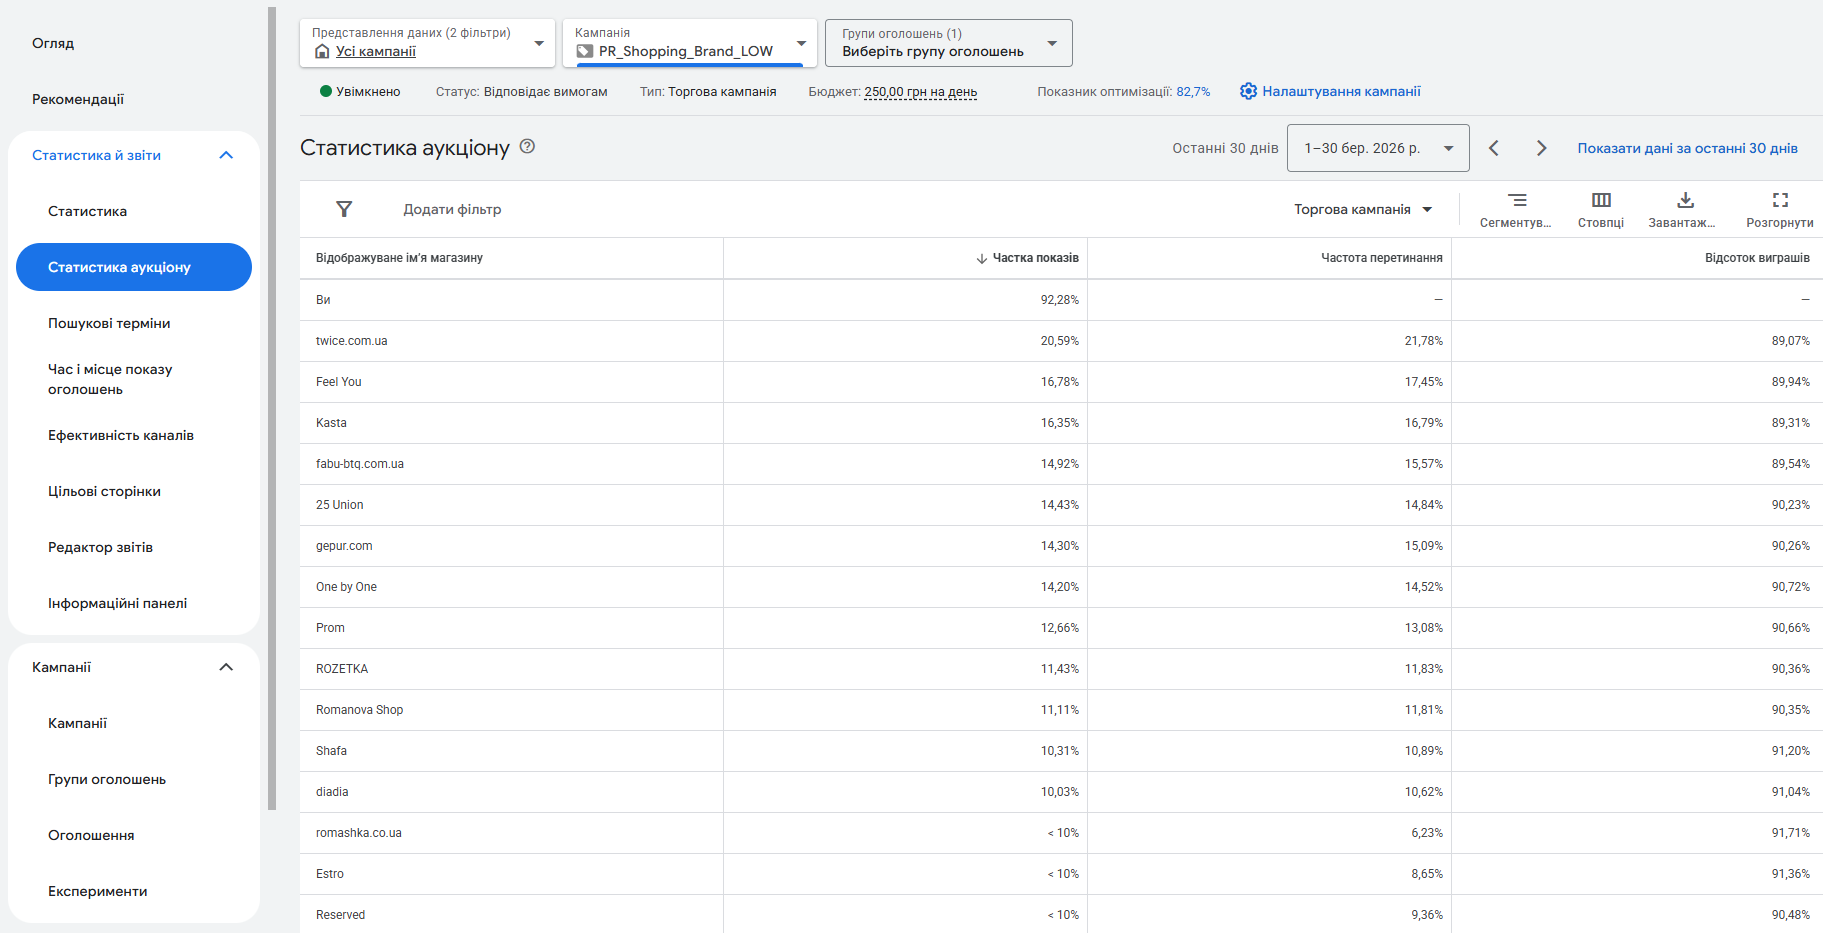Image resolution: width=1823 pixels, height=933 pixels.
Task: Open the Сегментув... segment tool
Action: click(1516, 210)
